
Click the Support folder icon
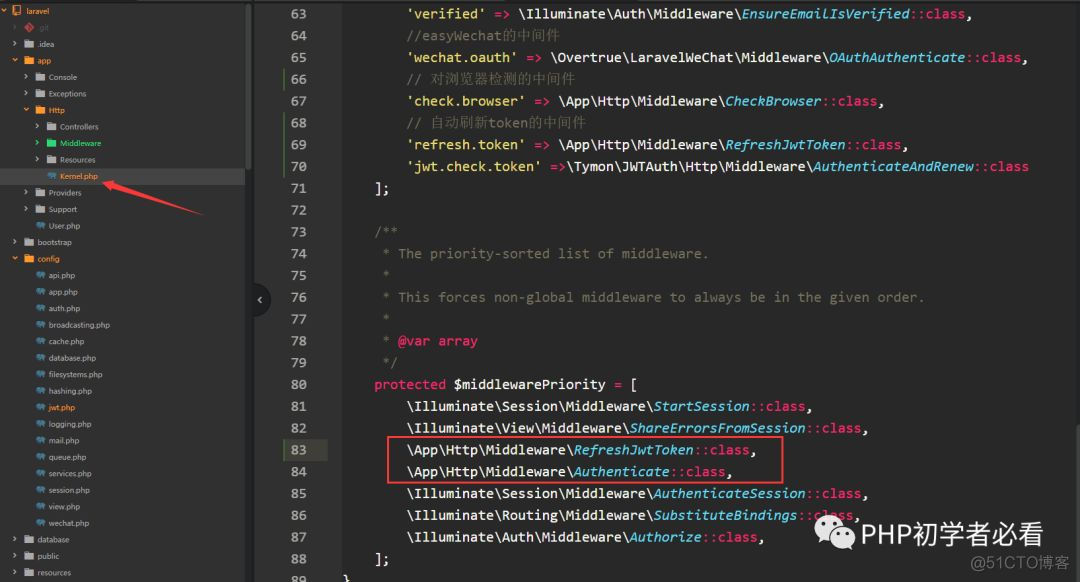tap(40, 209)
